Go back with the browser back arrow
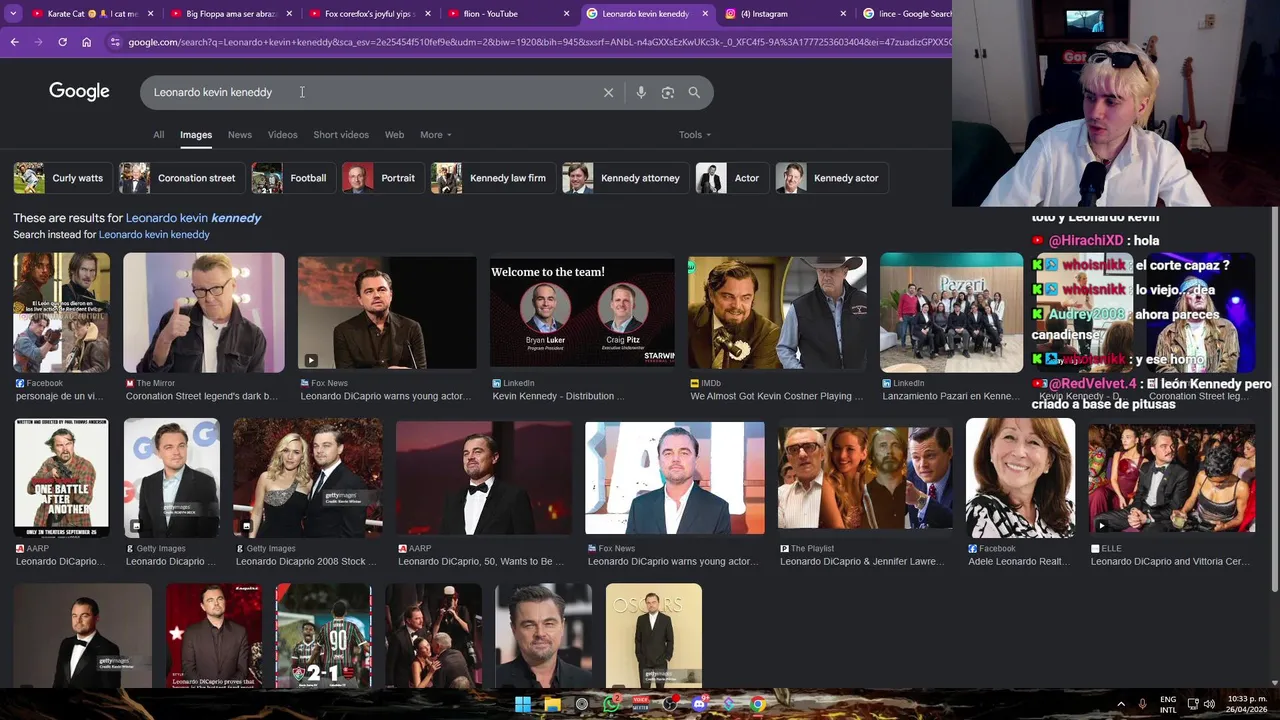The width and height of the screenshot is (1280, 720). [x=14, y=42]
